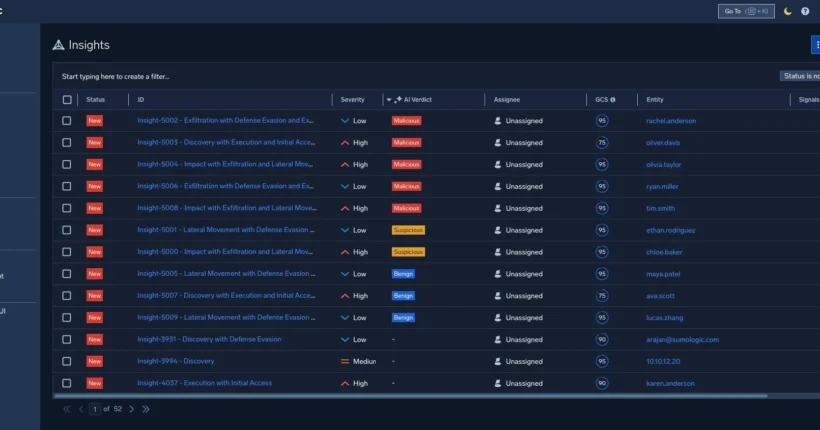Click the AI Verdict sparkle icon
This screenshot has width=820, height=430.
pos(398,99)
